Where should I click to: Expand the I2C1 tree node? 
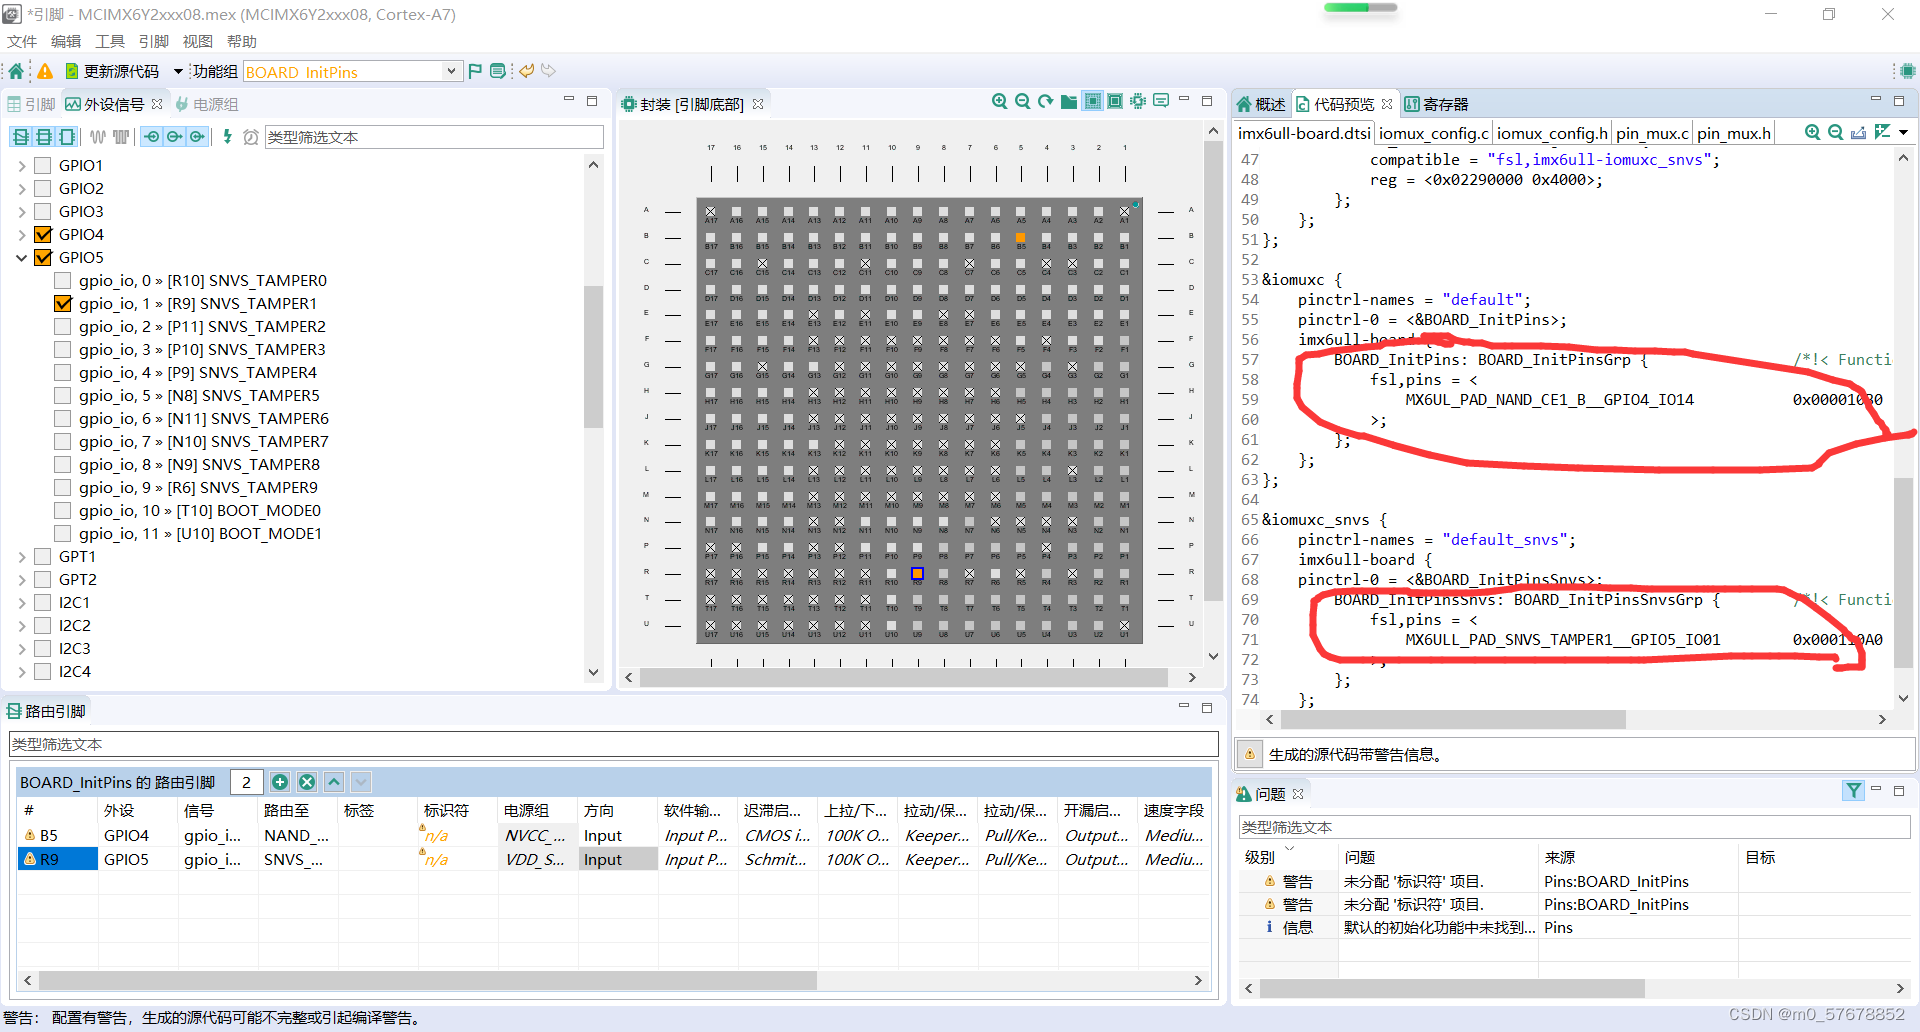pyautogui.click(x=21, y=602)
